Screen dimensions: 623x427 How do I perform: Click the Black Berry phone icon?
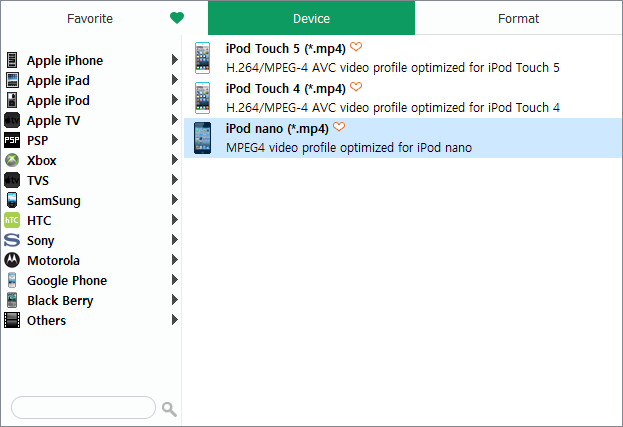(x=12, y=300)
